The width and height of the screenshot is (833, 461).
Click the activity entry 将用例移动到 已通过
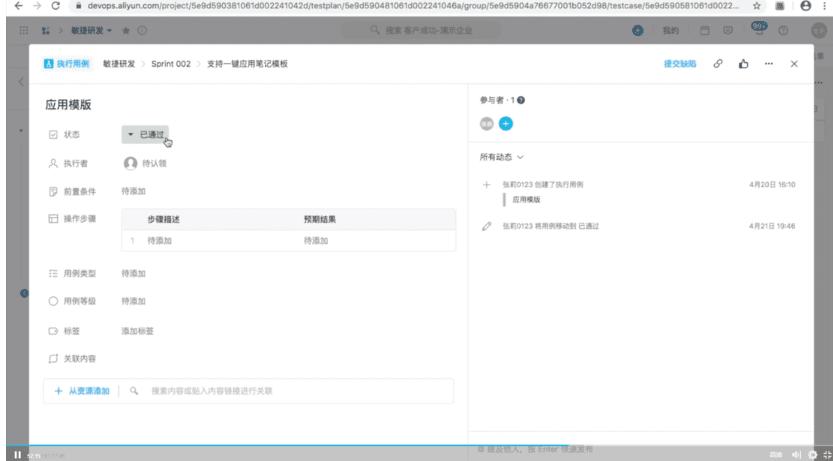551,226
